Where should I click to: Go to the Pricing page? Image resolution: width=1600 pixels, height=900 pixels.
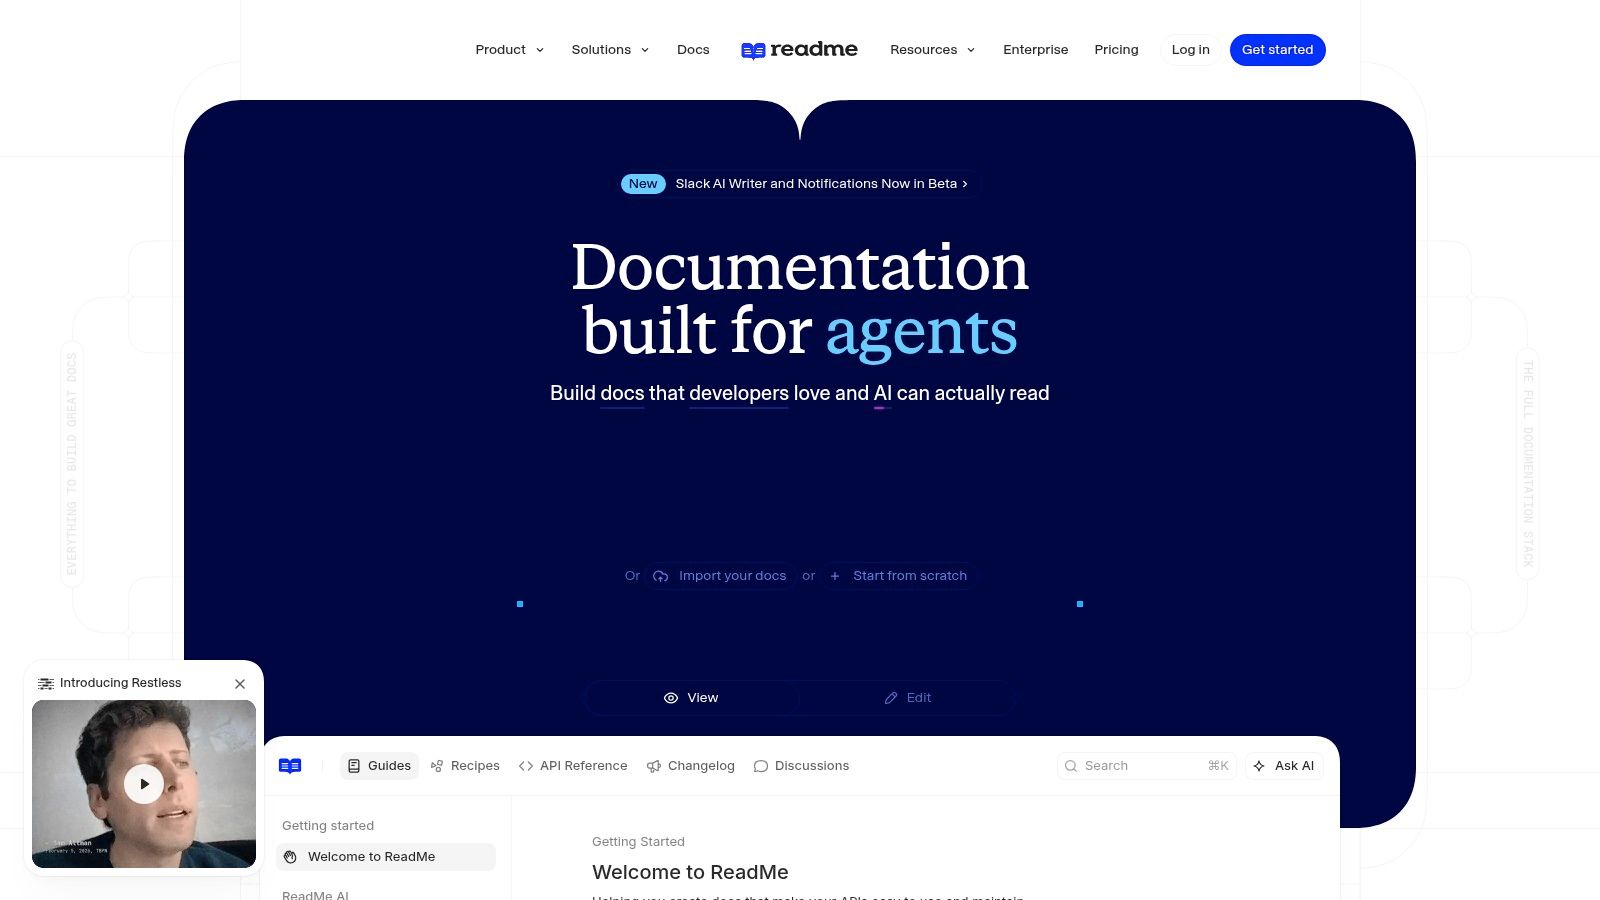[1116, 50]
